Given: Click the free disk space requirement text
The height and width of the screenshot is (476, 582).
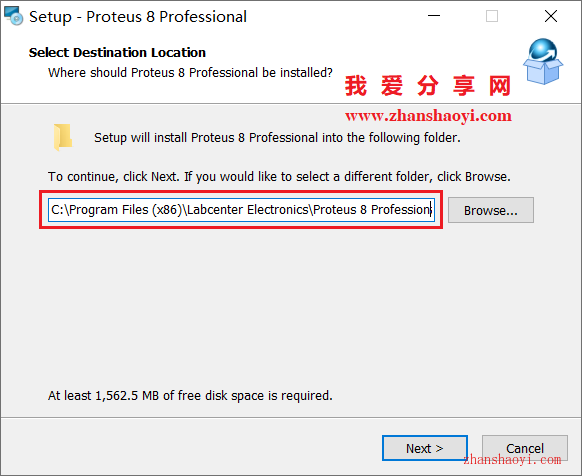Looking at the screenshot, I should click(190, 395).
